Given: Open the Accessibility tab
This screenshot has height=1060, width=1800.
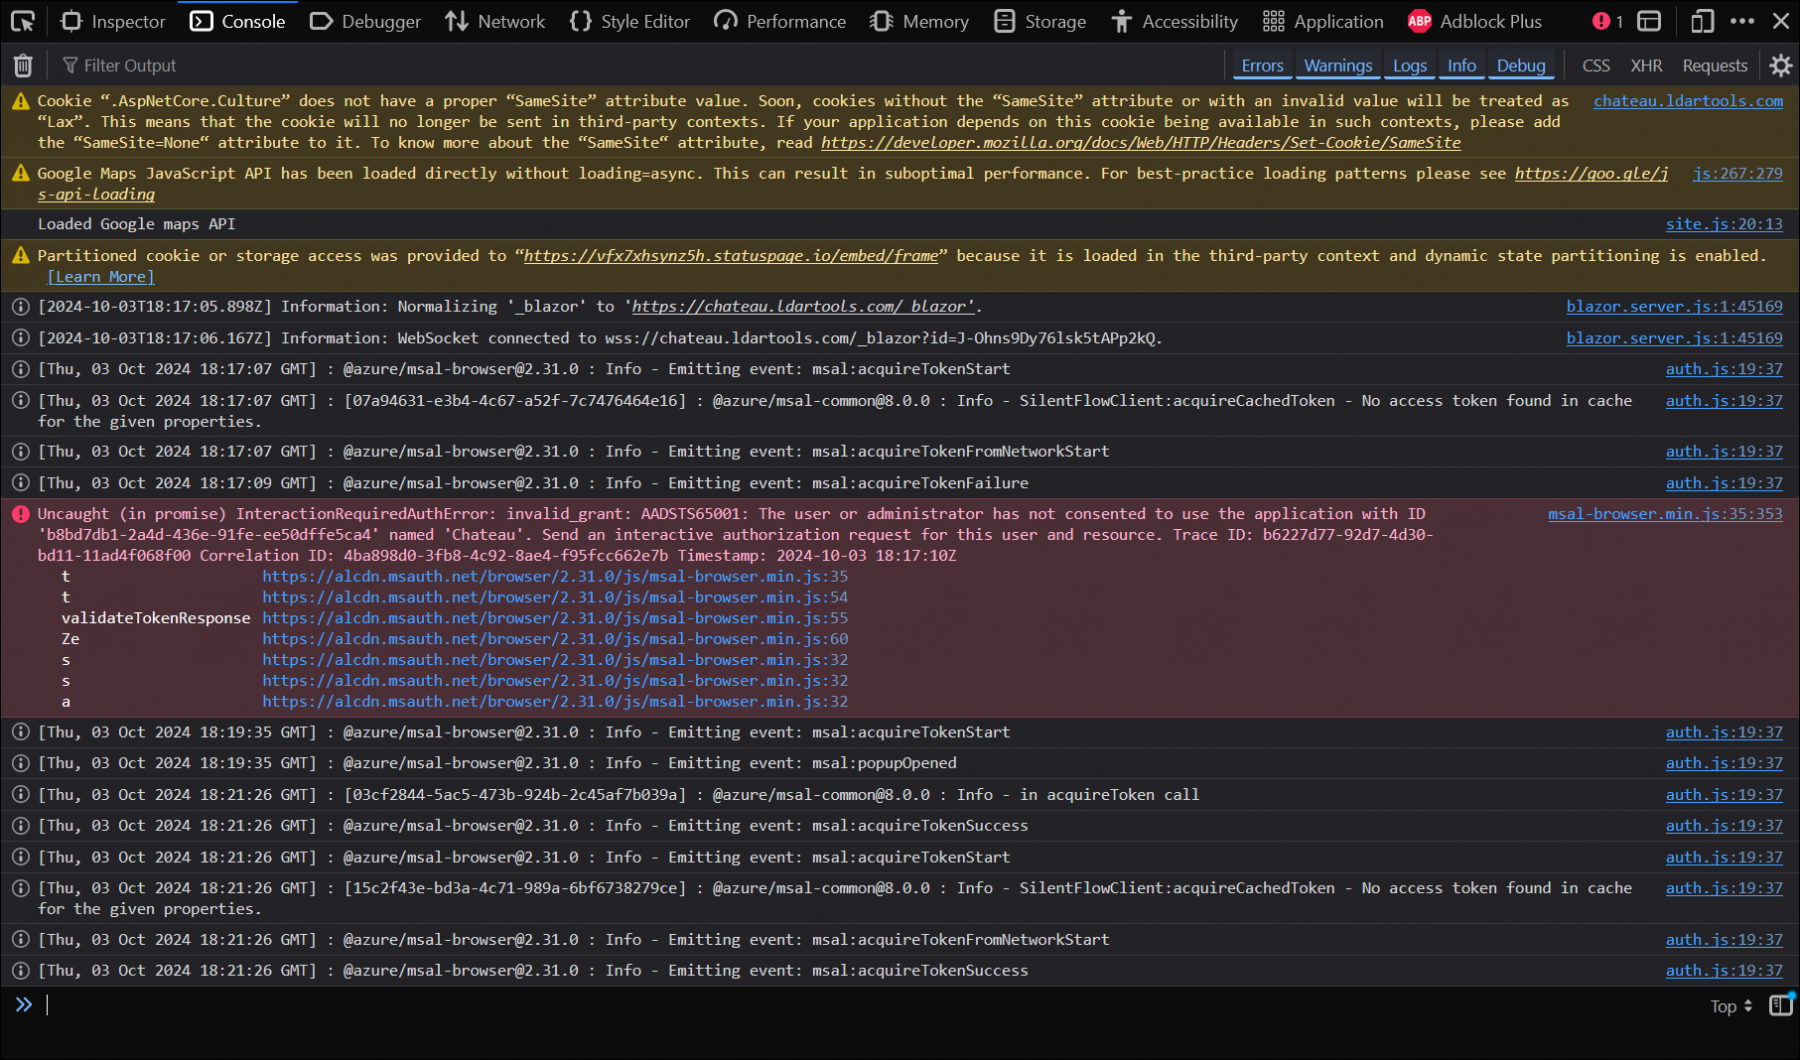Looking at the screenshot, I should point(1174,21).
